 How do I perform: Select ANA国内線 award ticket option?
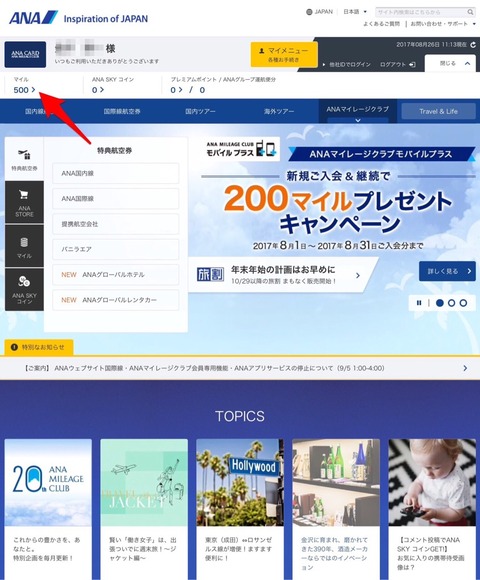click(x=116, y=173)
